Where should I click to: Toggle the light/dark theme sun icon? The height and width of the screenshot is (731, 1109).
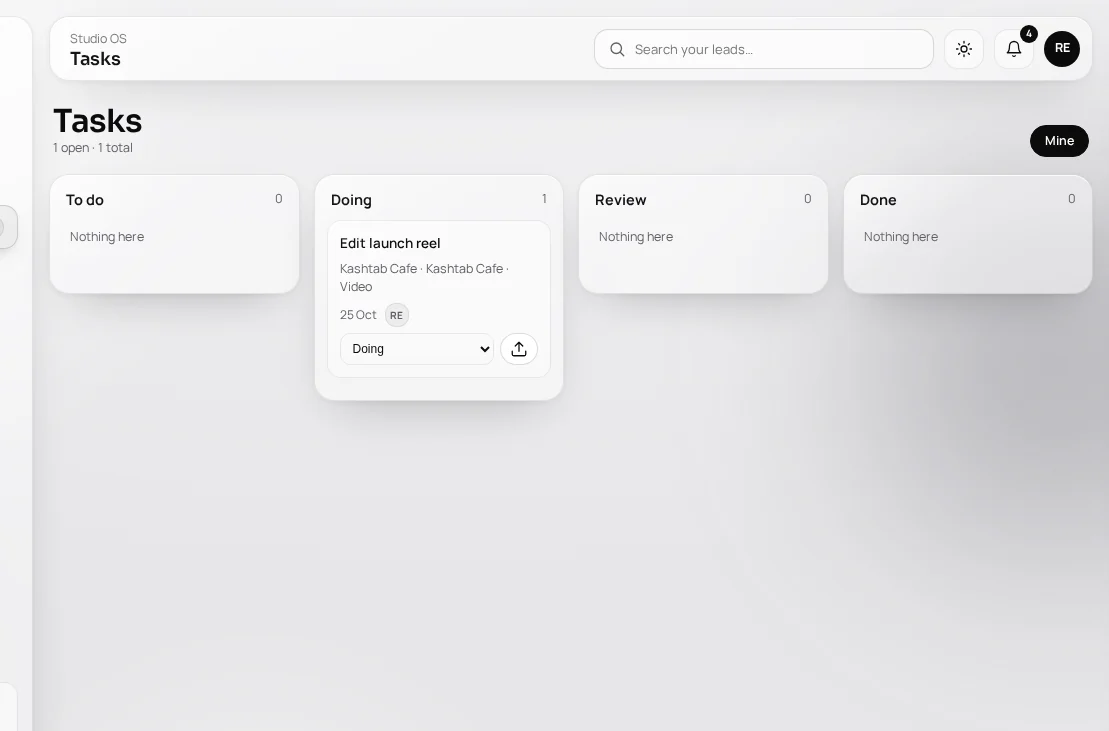963,49
